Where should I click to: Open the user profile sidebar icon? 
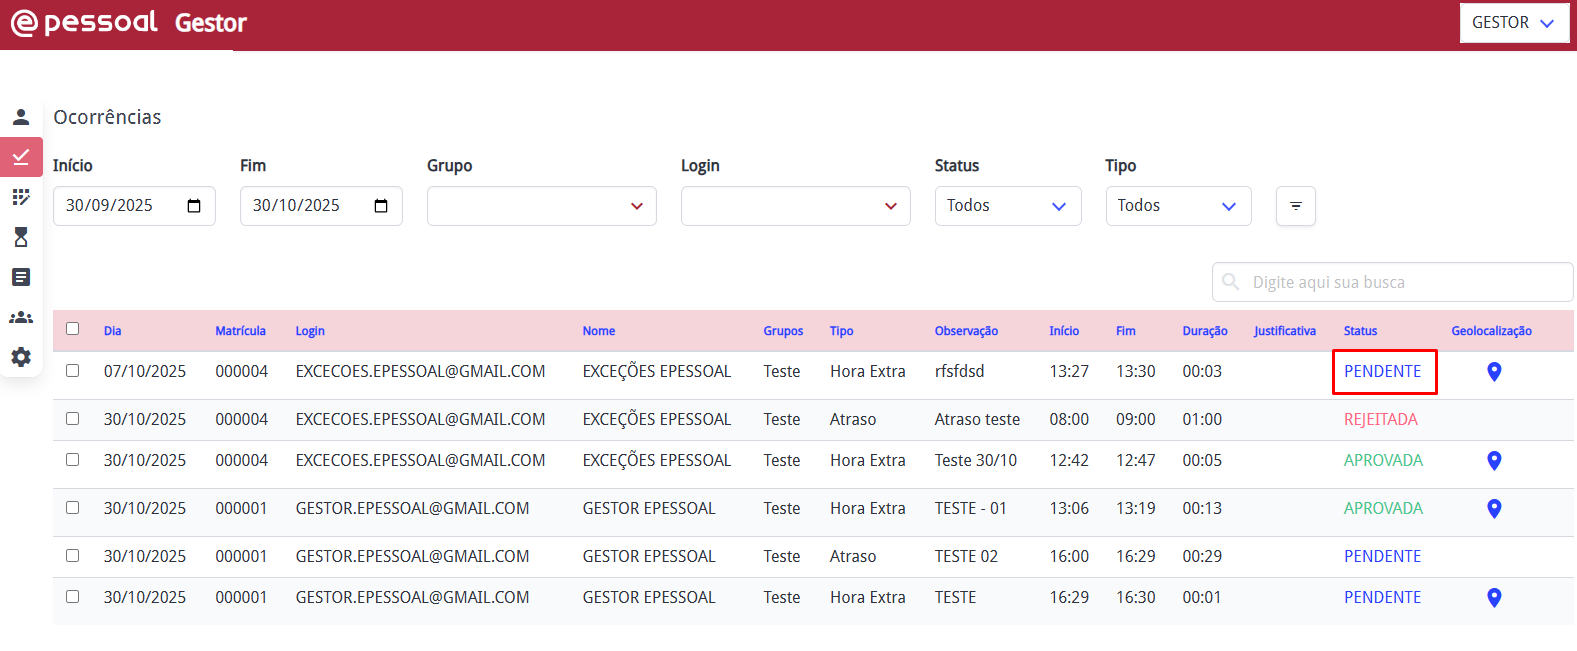pyautogui.click(x=21, y=117)
